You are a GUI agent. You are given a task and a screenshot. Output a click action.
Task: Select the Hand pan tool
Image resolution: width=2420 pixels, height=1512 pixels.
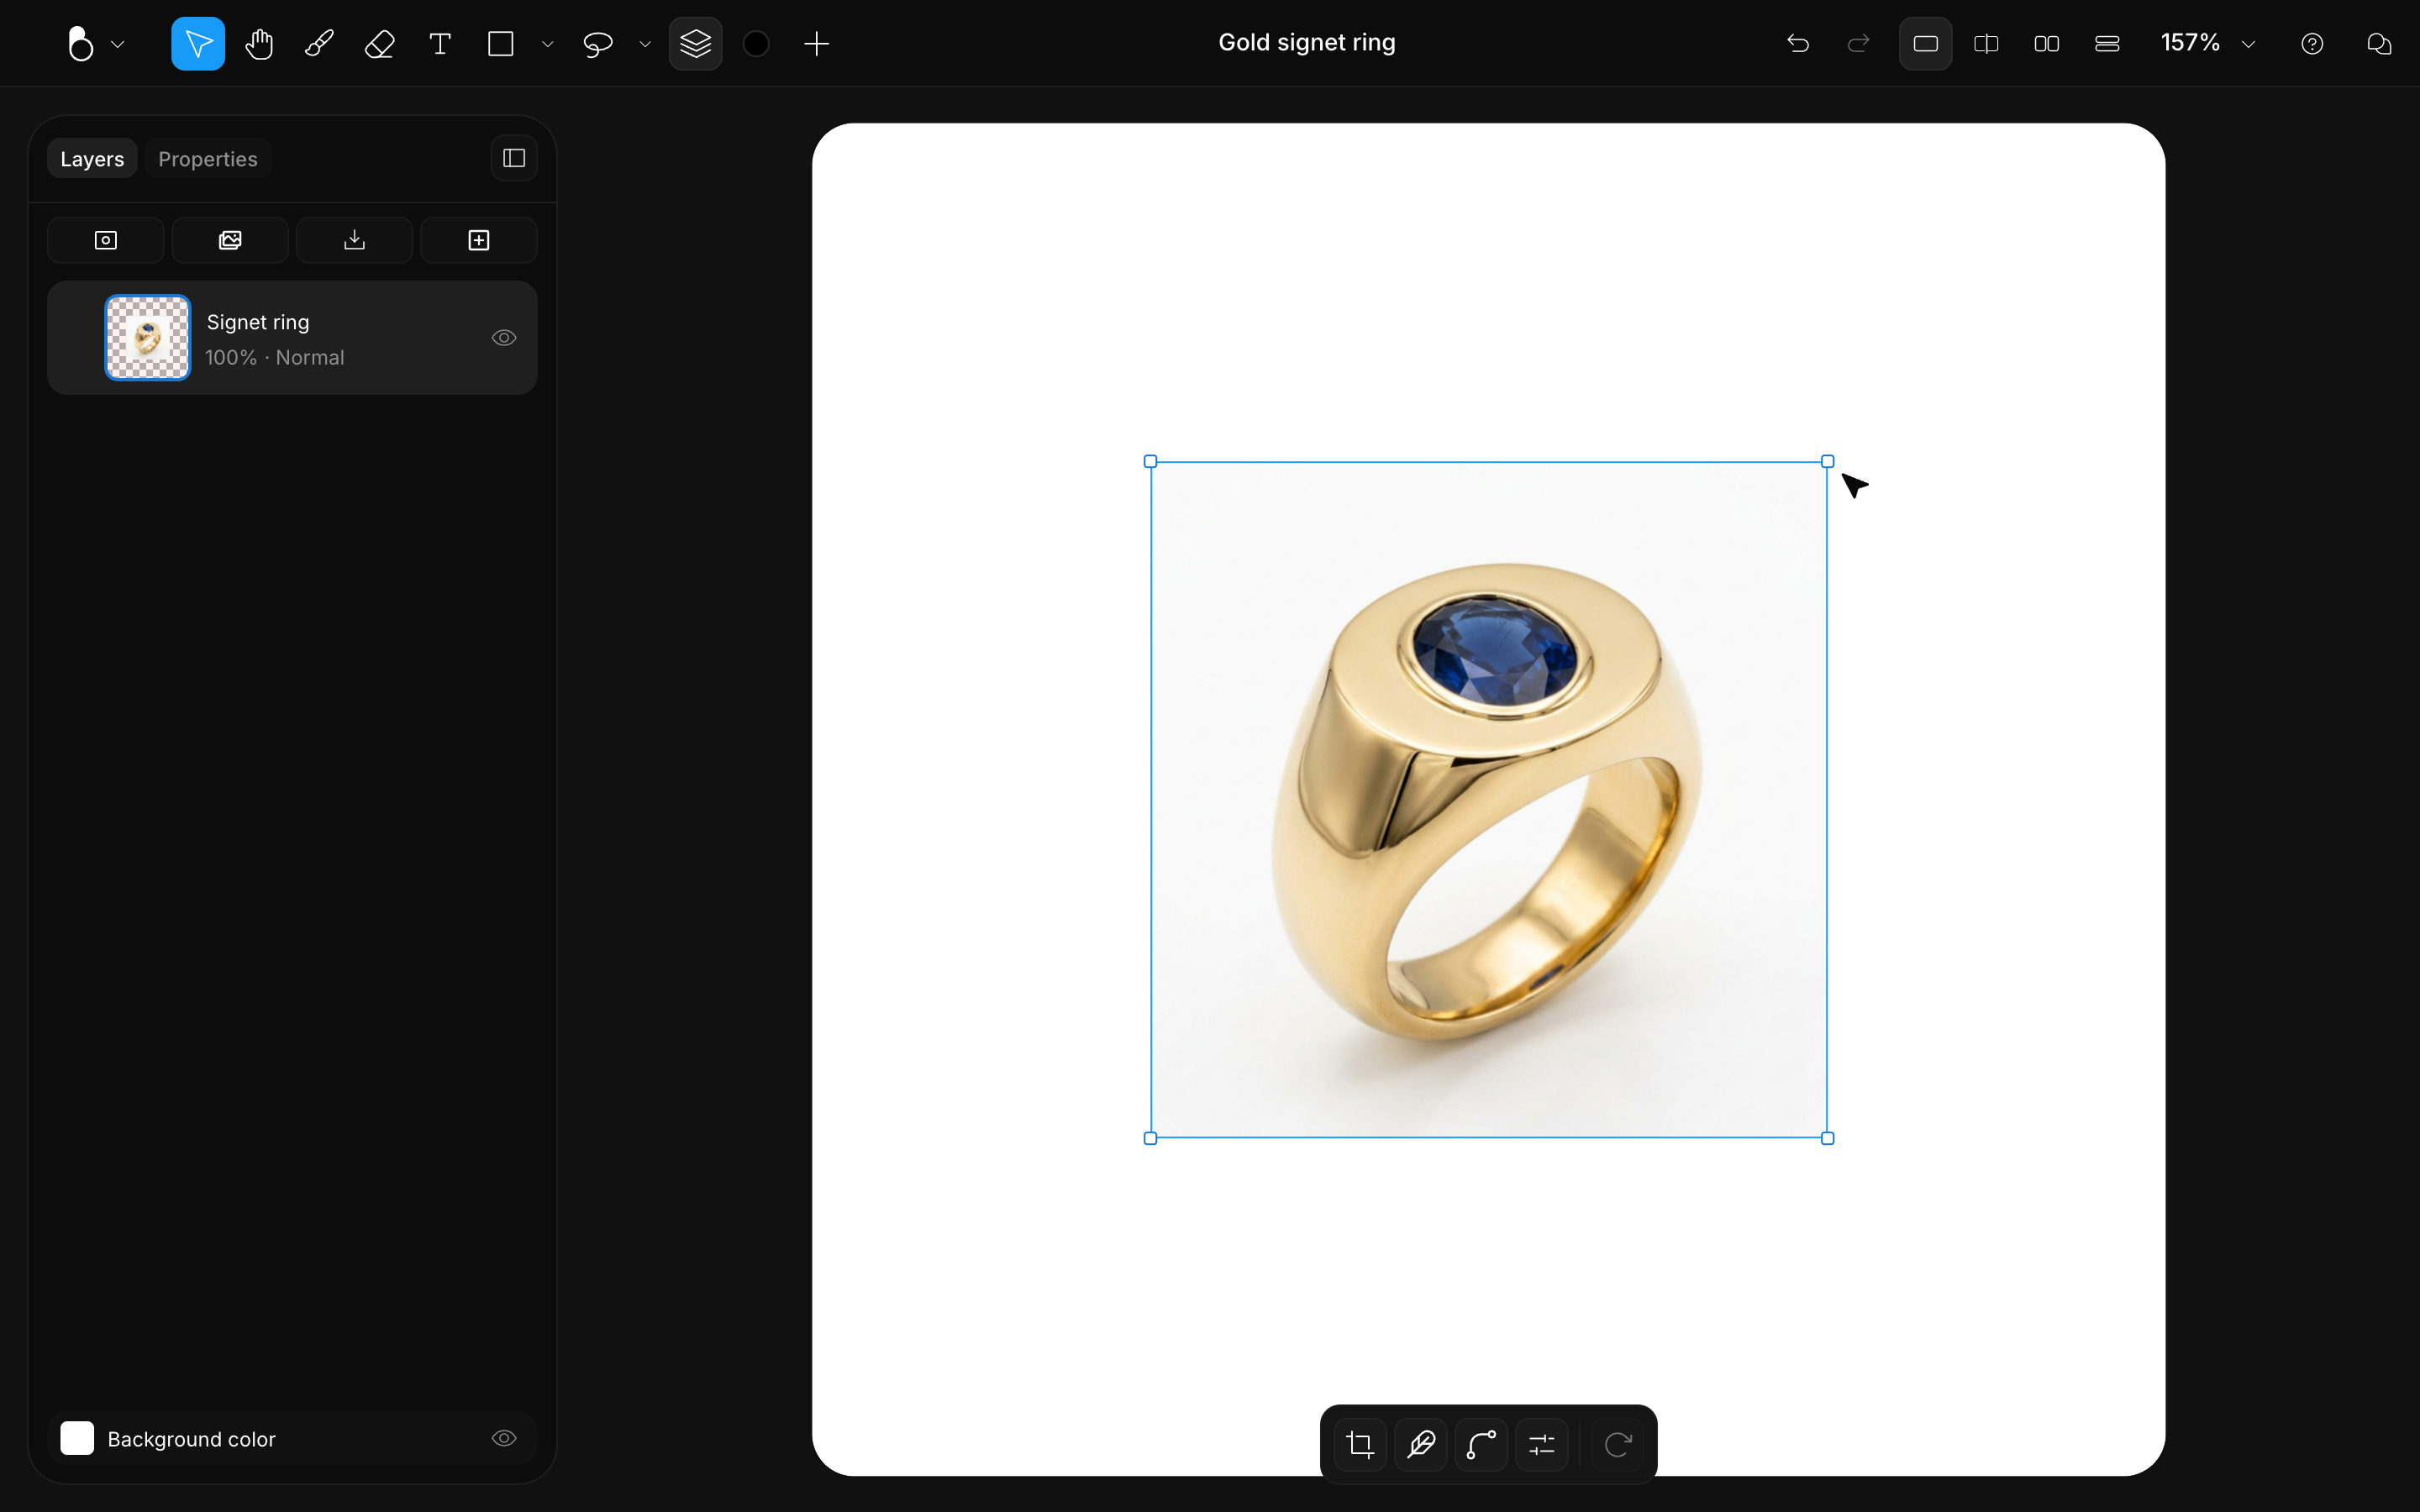point(259,44)
